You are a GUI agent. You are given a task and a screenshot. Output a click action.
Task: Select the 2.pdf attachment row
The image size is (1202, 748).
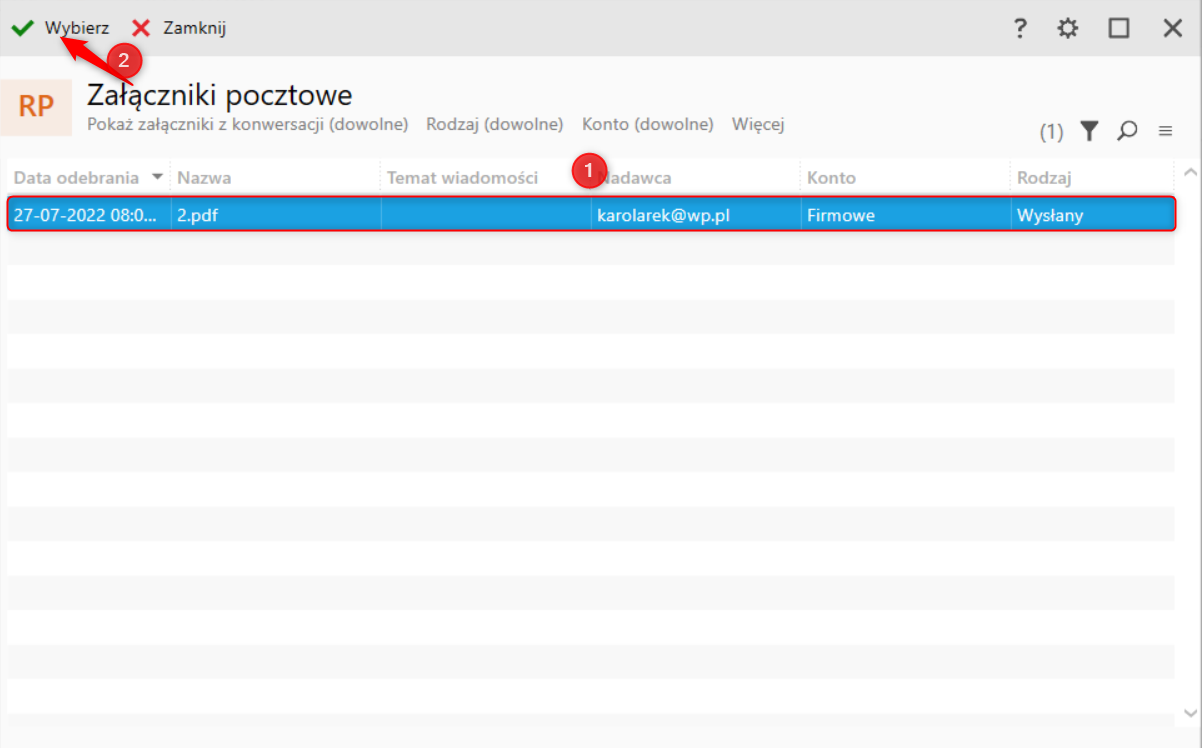coord(591,214)
